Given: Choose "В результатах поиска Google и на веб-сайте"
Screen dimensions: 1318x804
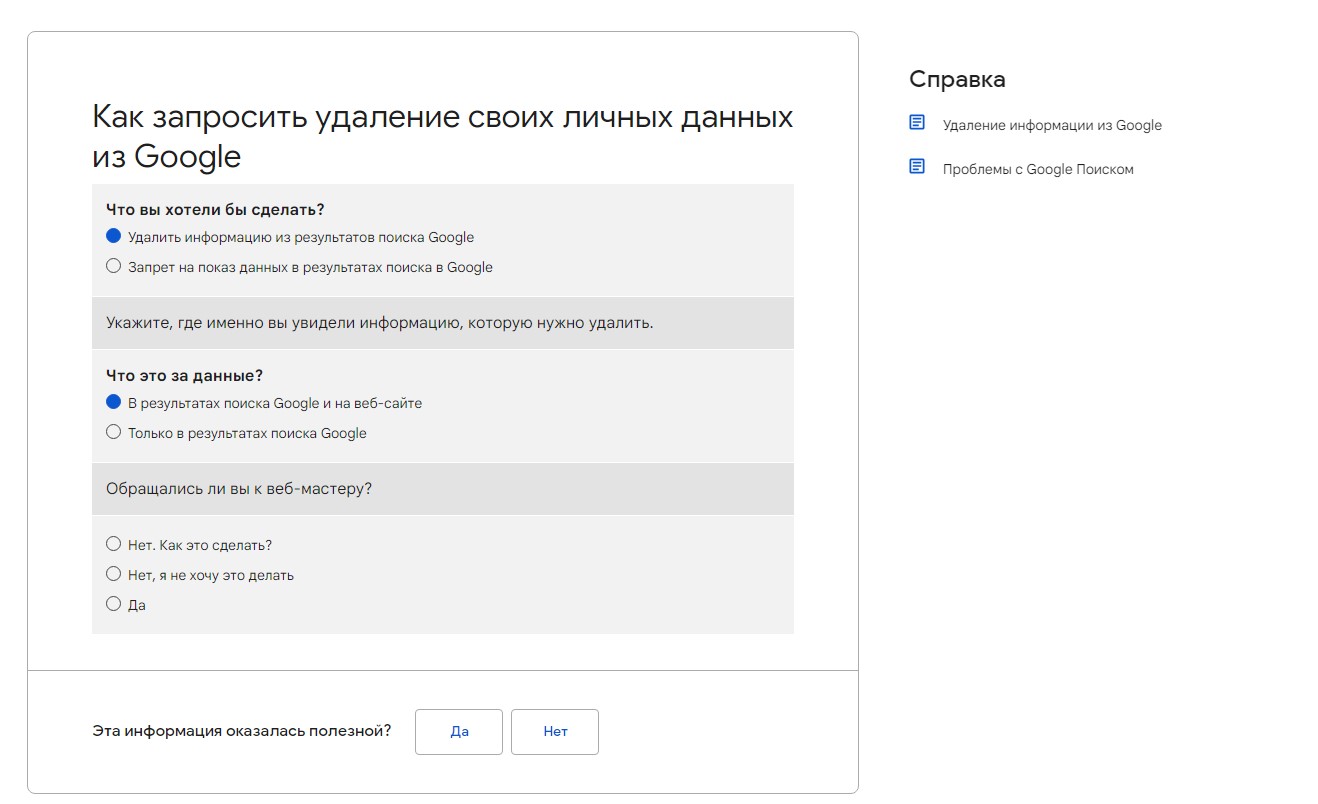Looking at the screenshot, I should (113, 402).
